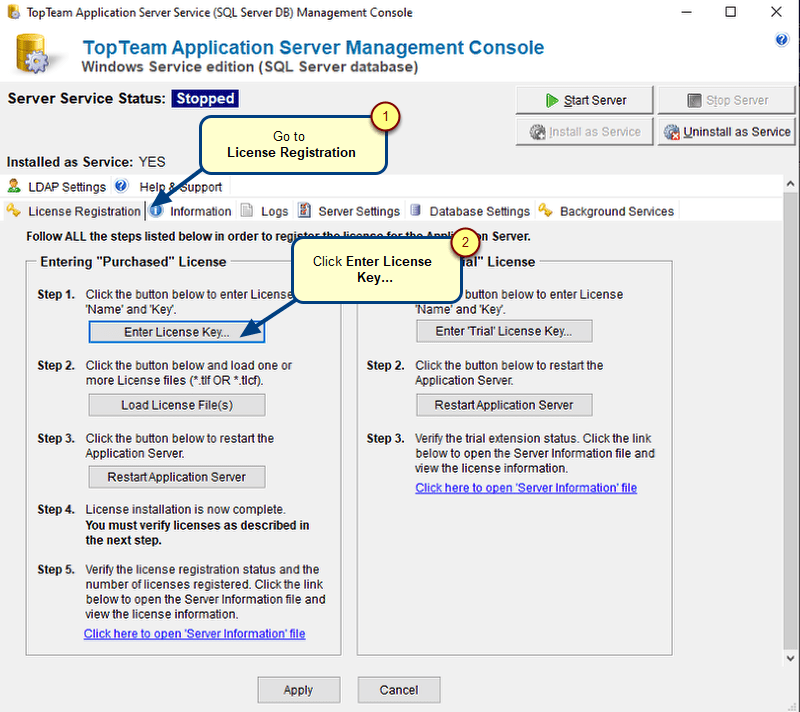Click the Uninstall as Service button
This screenshot has width=800, height=712.
[x=726, y=132]
